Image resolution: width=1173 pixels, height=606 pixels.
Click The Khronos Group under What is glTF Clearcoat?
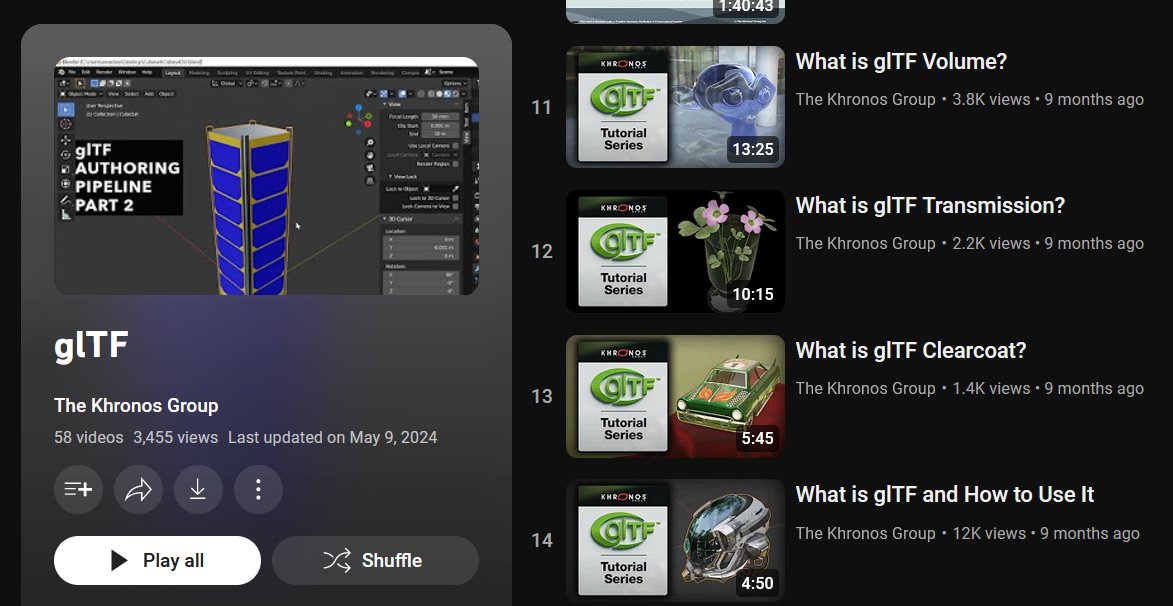tap(866, 388)
